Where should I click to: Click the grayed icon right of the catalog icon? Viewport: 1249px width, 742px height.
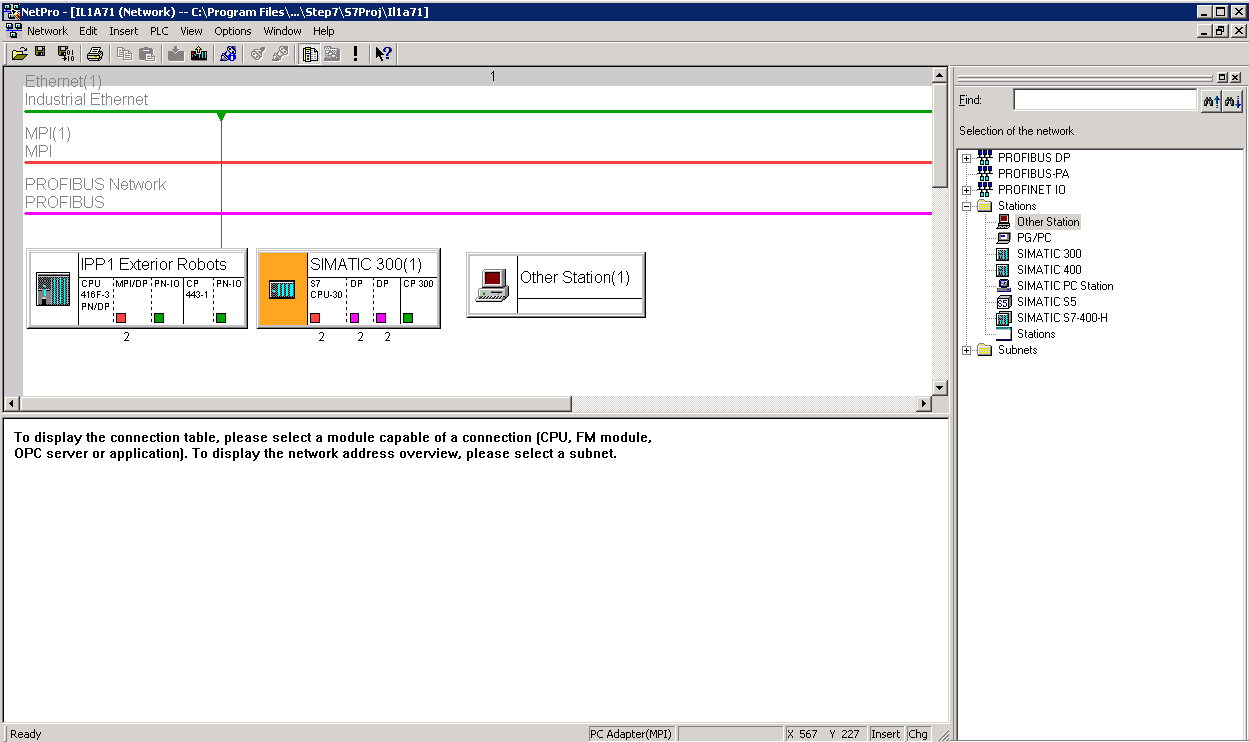(x=331, y=53)
